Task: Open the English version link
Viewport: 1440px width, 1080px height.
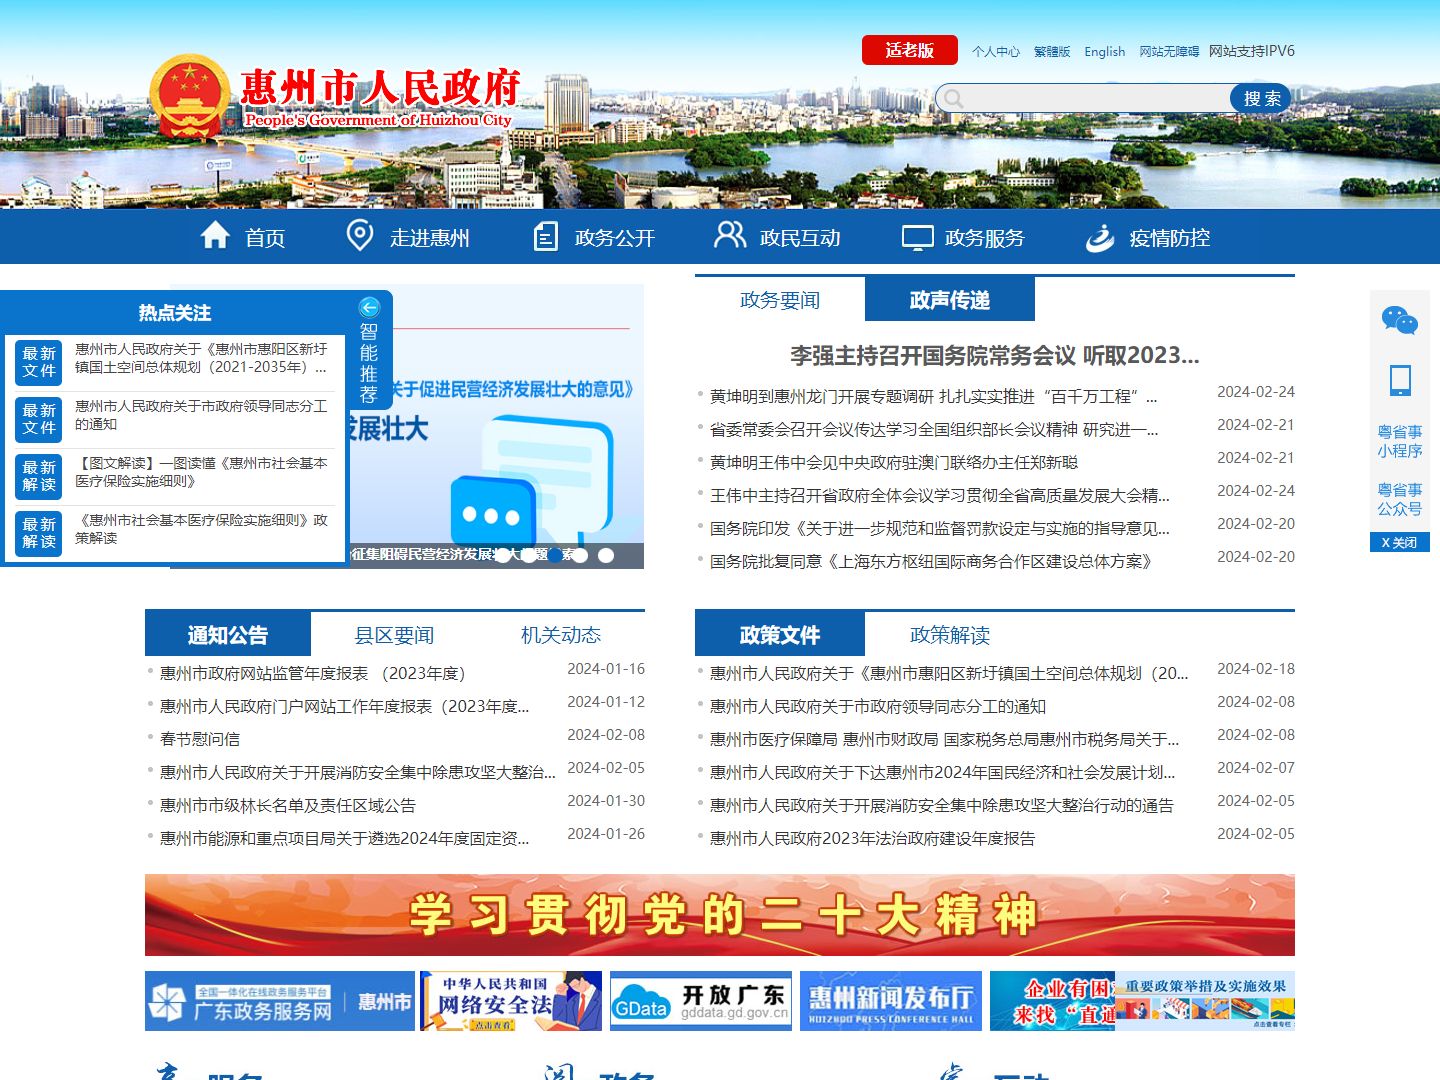Action: 1105,51
